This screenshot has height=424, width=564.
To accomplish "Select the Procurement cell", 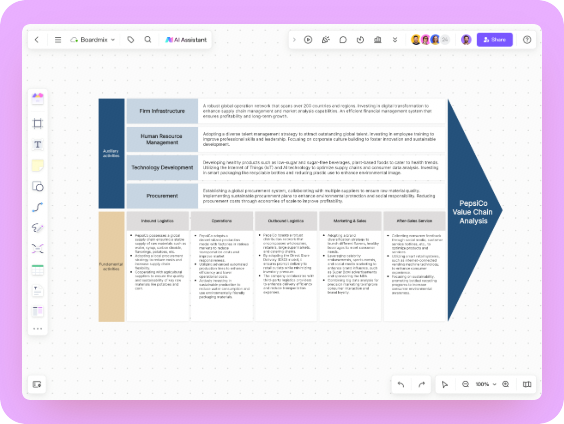I will 162,196.
